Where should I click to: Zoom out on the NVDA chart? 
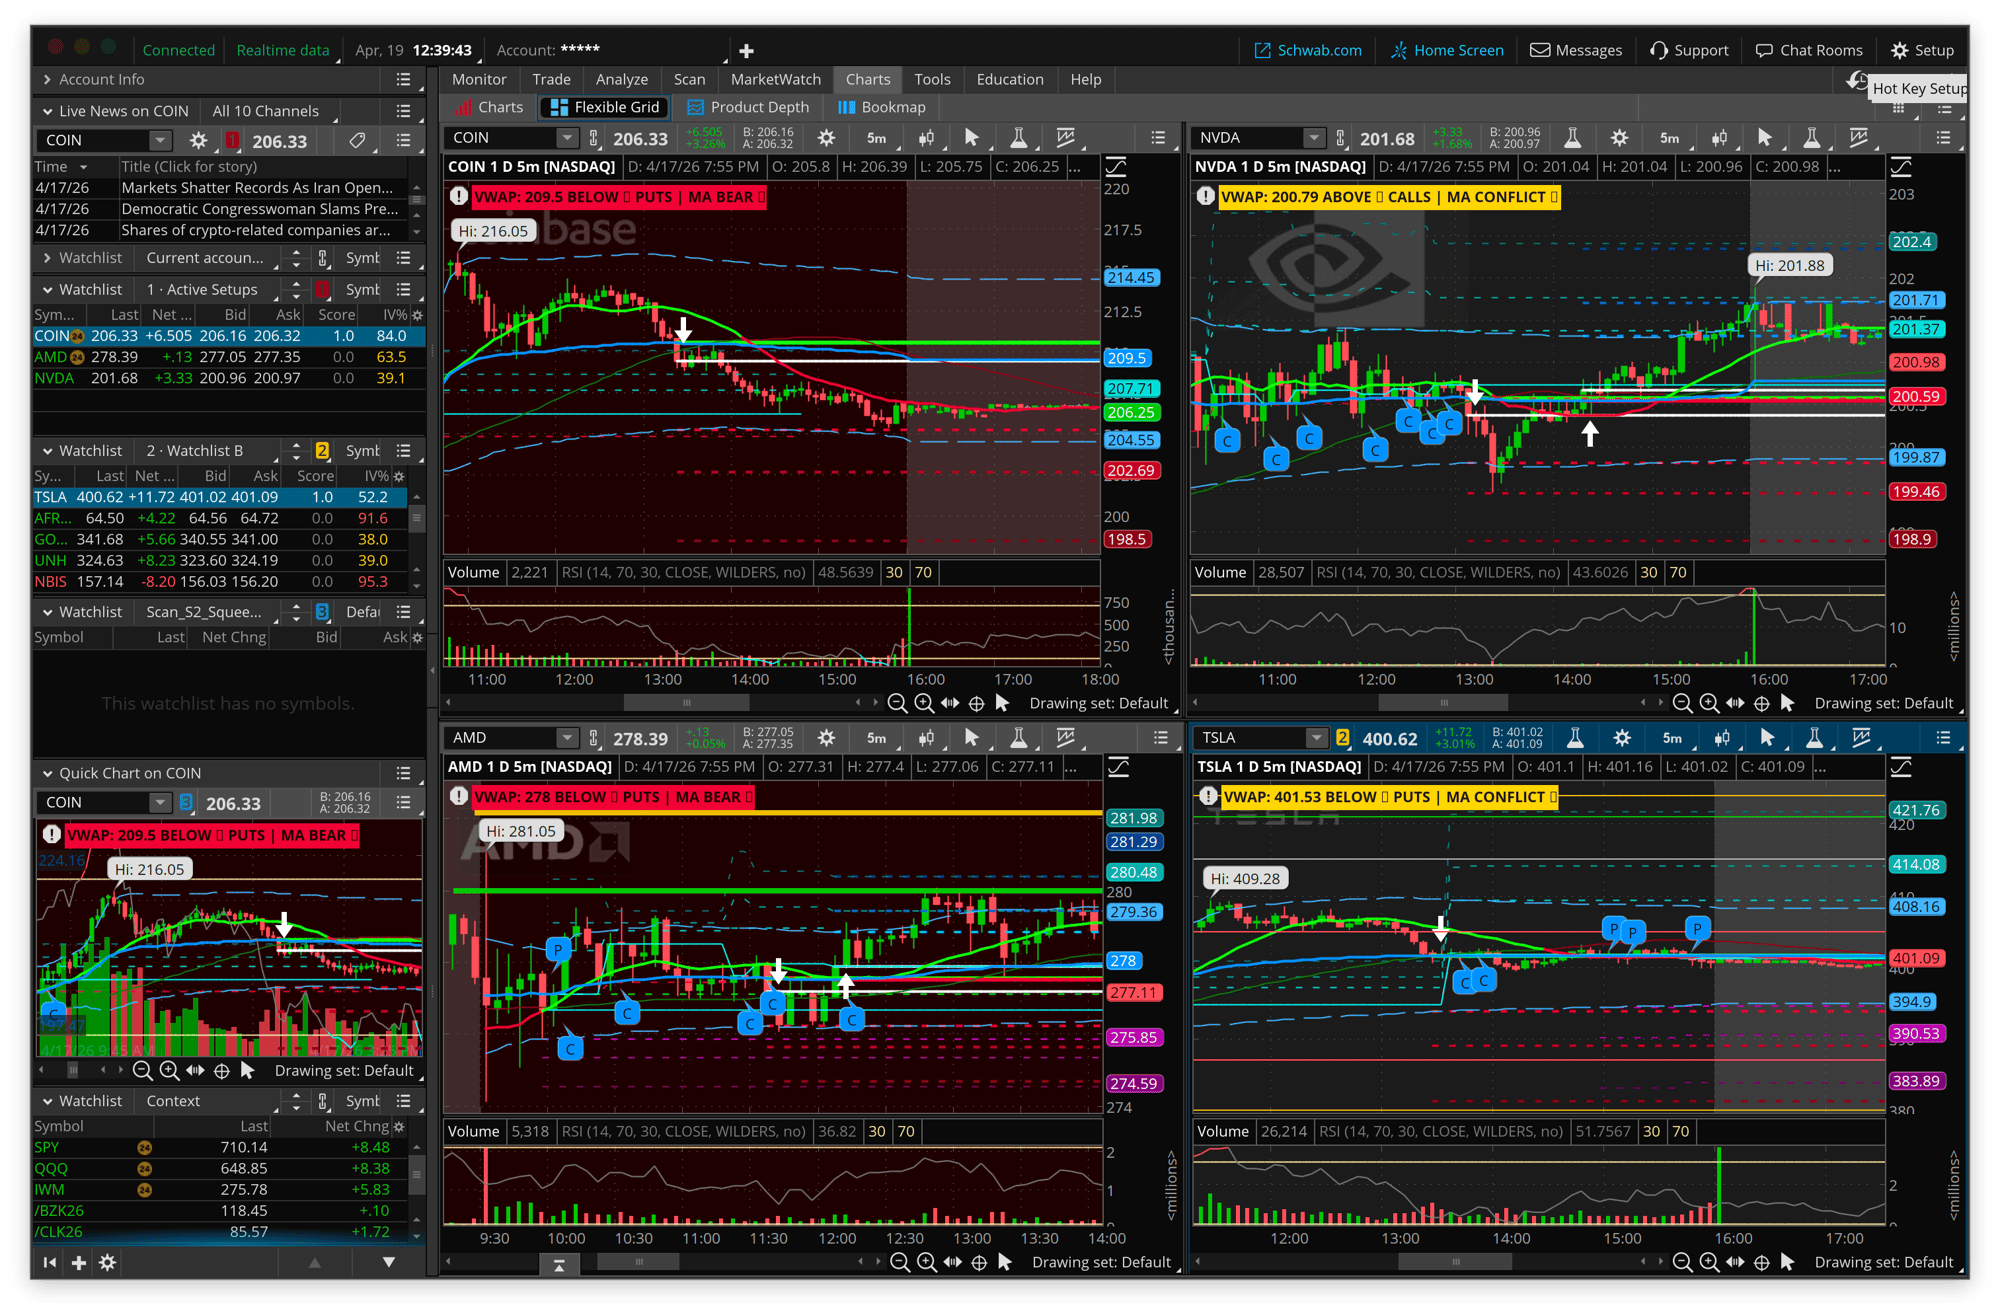pyautogui.click(x=1682, y=703)
